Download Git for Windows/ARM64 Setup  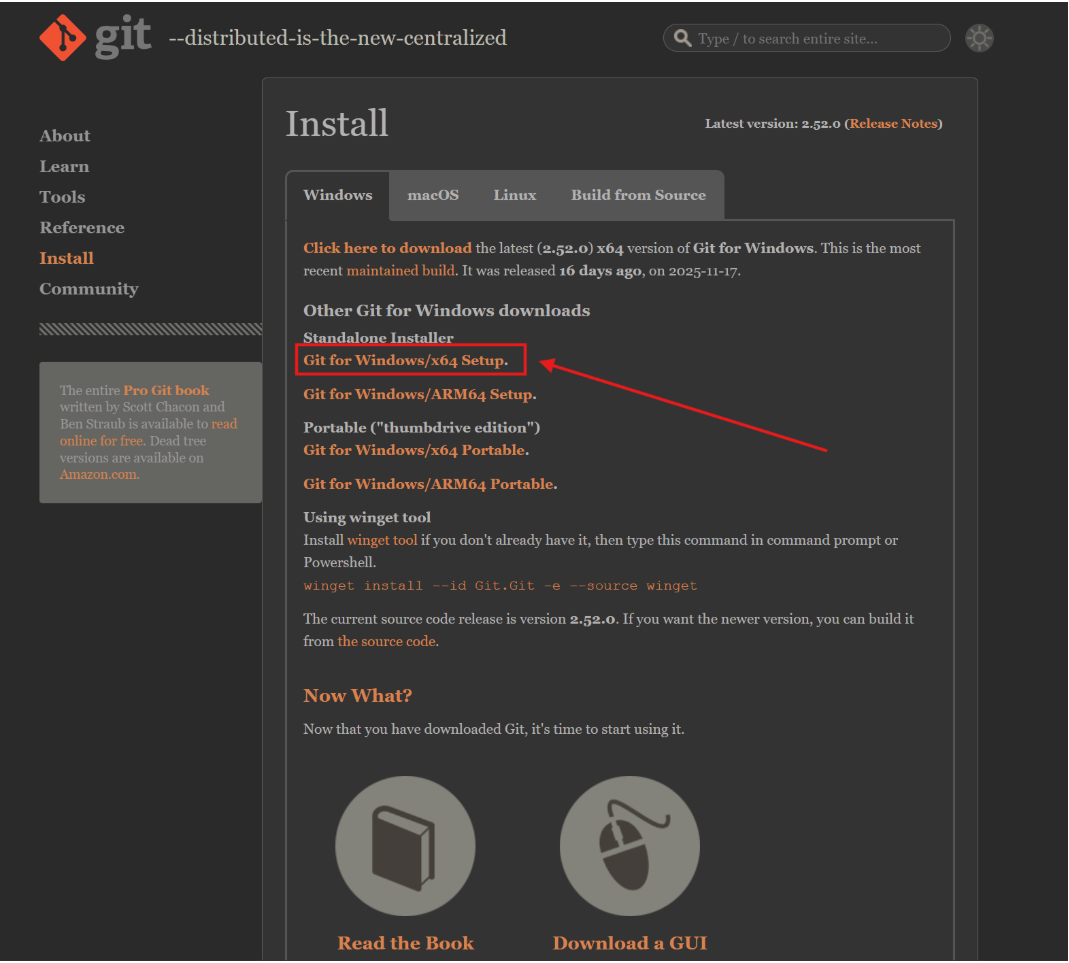tap(420, 394)
